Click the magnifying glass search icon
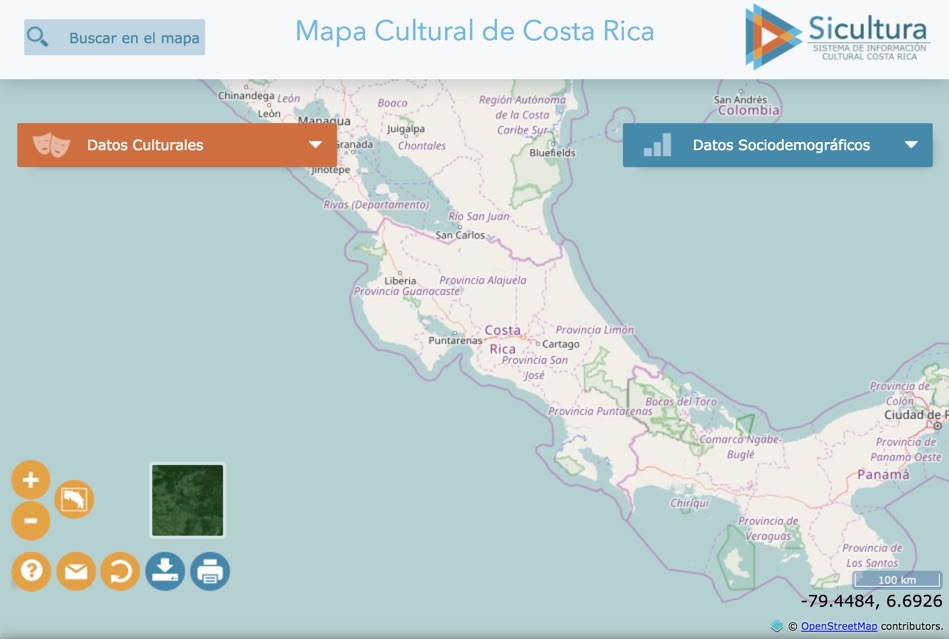 (x=38, y=38)
